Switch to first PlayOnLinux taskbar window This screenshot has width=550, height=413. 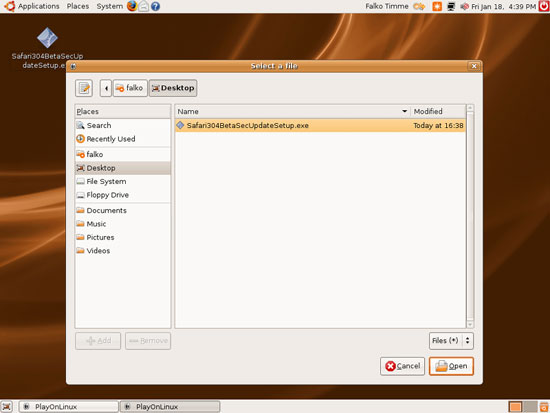coord(69,407)
